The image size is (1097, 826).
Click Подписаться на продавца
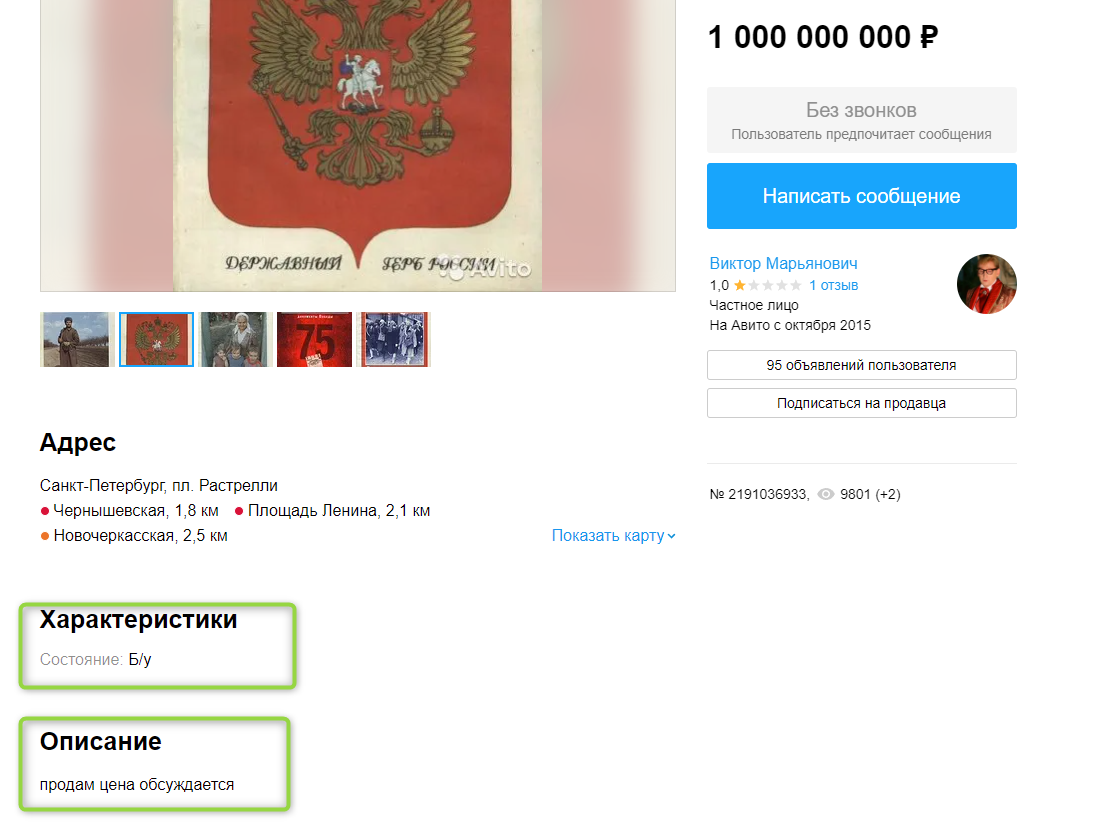(861, 404)
